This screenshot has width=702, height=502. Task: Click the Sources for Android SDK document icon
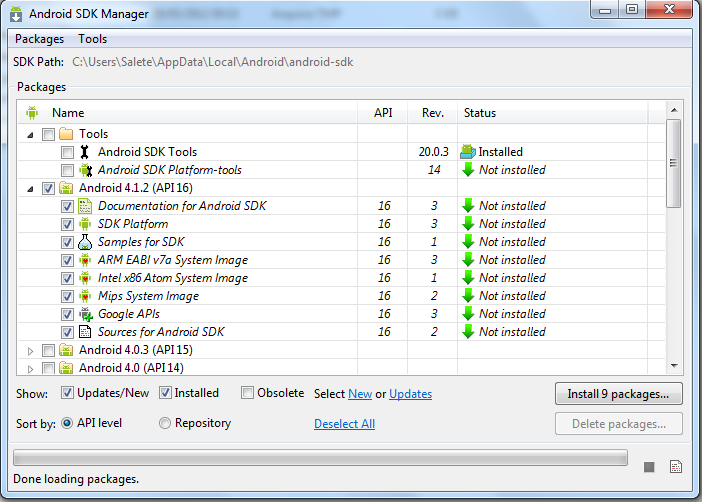[85, 332]
